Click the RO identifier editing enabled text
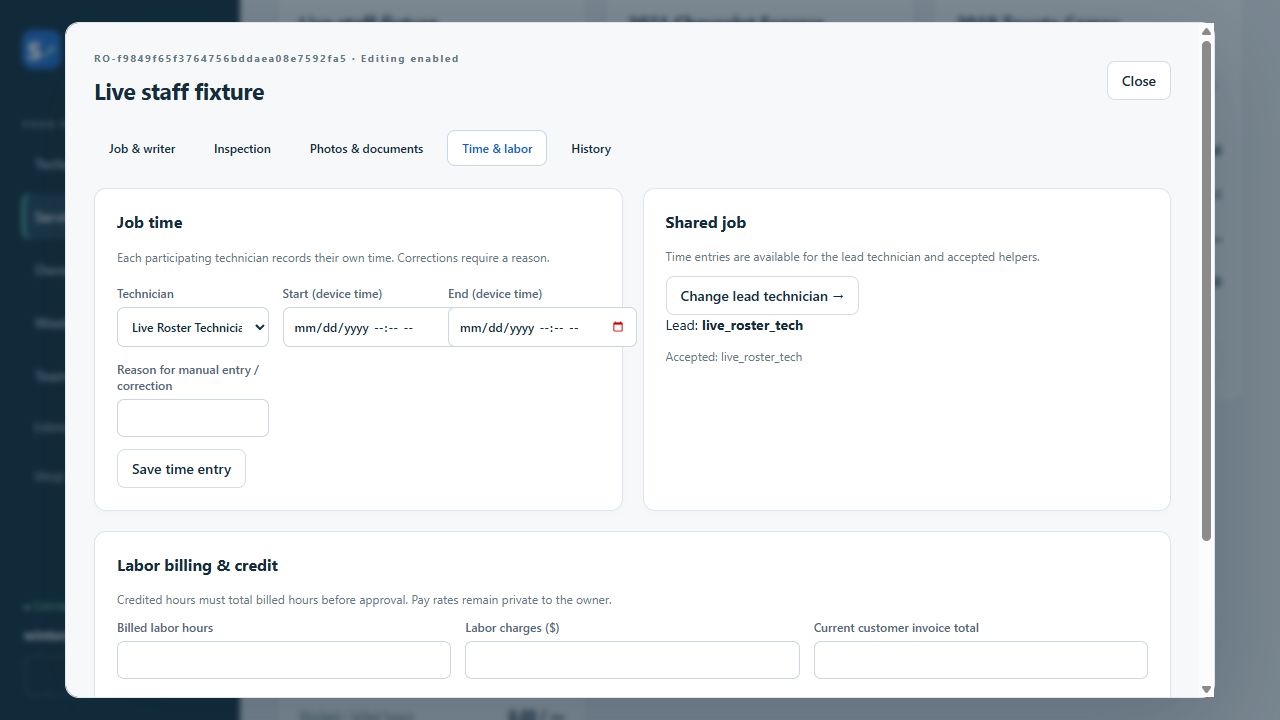The height and width of the screenshot is (720, 1280). click(x=277, y=58)
